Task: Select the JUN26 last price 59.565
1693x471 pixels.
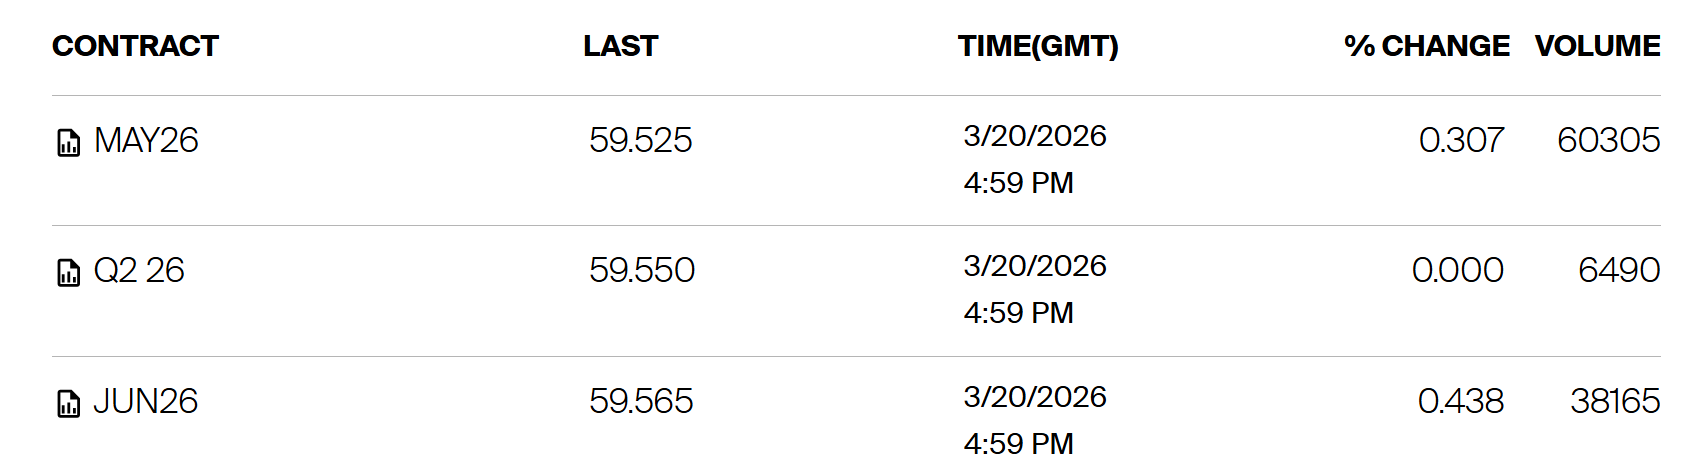Action: click(x=640, y=401)
